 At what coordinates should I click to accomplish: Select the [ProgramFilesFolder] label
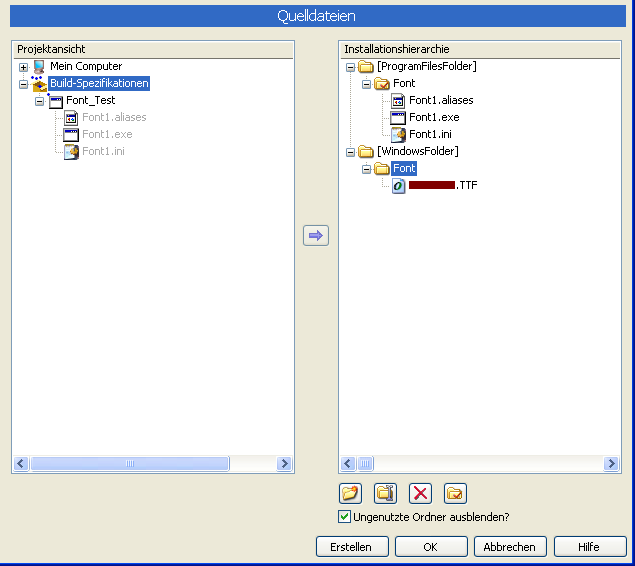pyautogui.click(x=427, y=66)
